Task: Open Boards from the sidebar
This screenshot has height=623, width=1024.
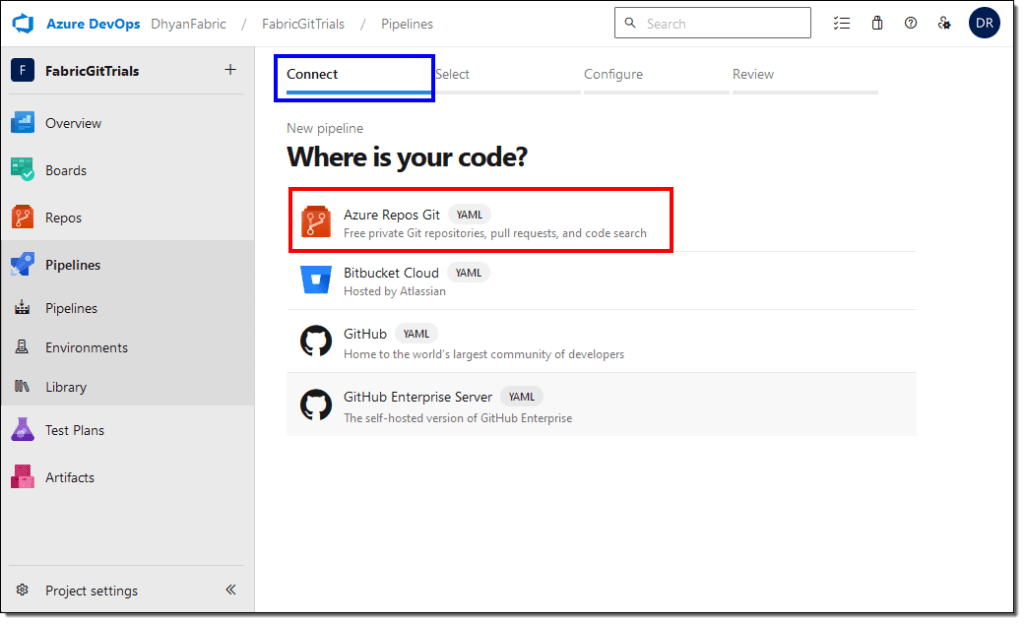Action: [x=65, y=170]
